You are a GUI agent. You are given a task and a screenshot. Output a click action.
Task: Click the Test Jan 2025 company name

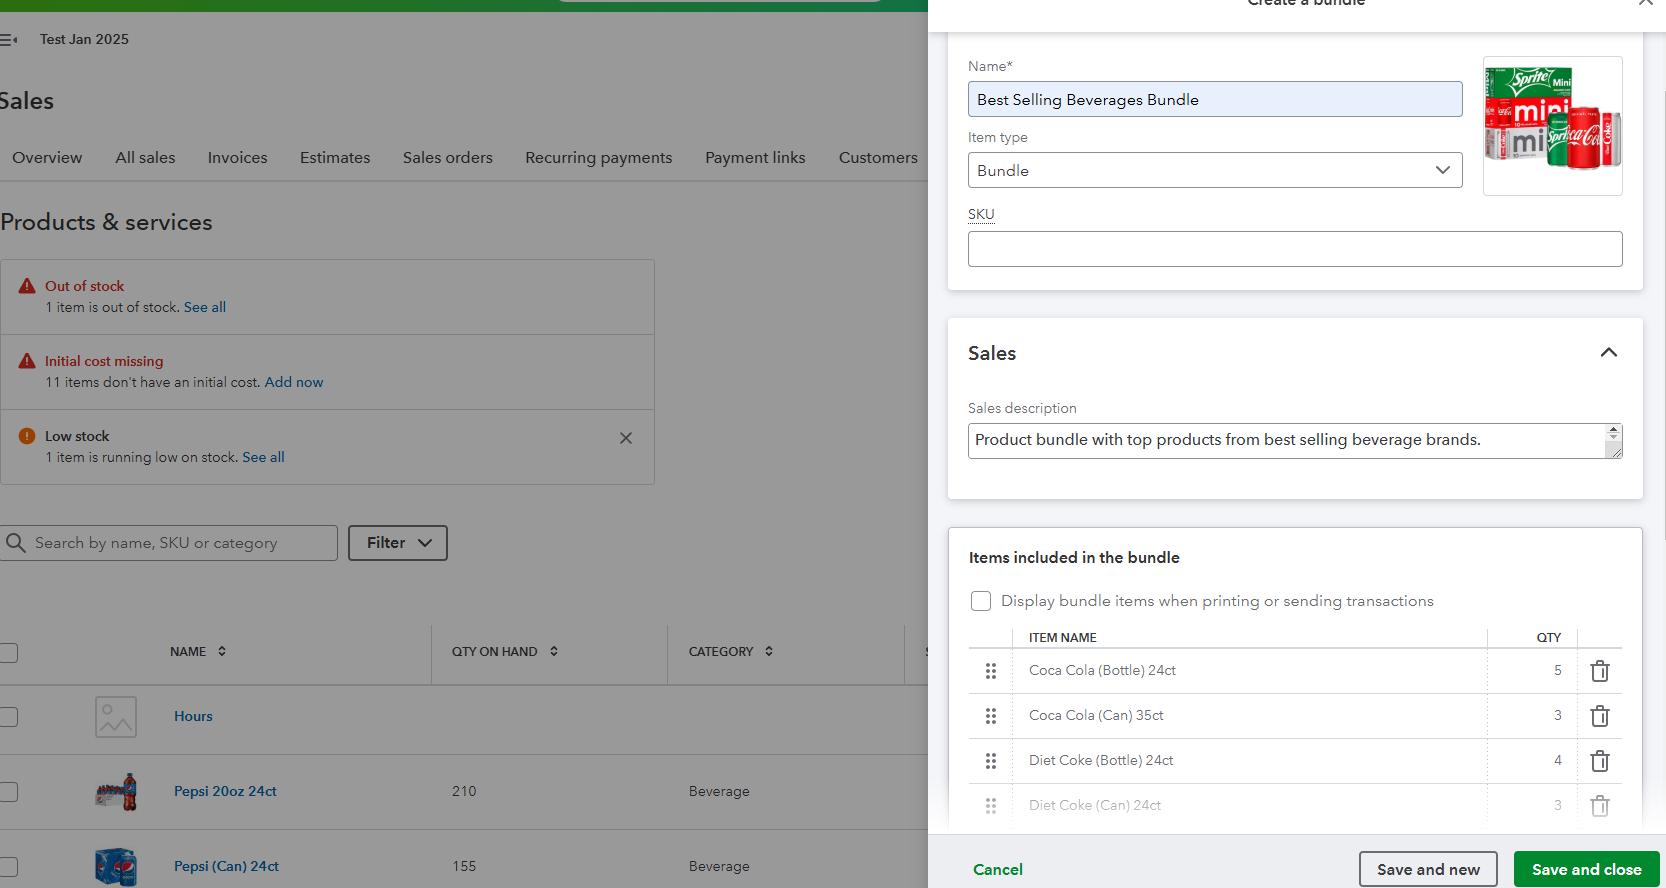pyautogui.click(x=84, y=39)
